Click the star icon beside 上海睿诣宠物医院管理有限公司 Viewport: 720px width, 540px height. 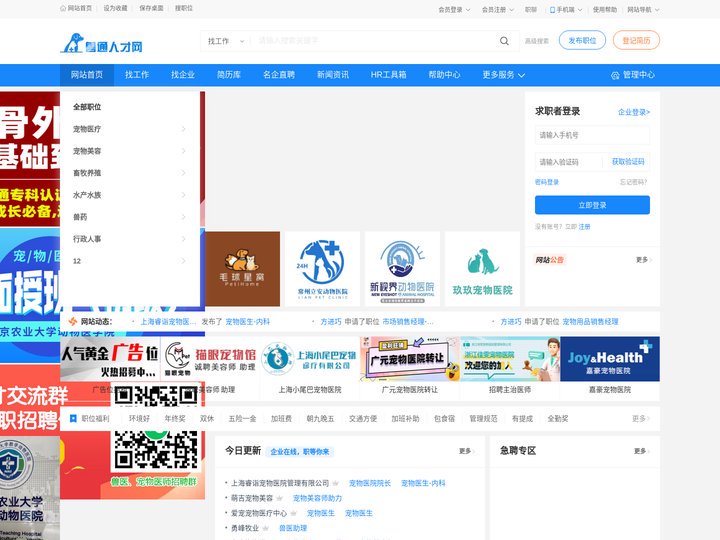pos(336,483)
